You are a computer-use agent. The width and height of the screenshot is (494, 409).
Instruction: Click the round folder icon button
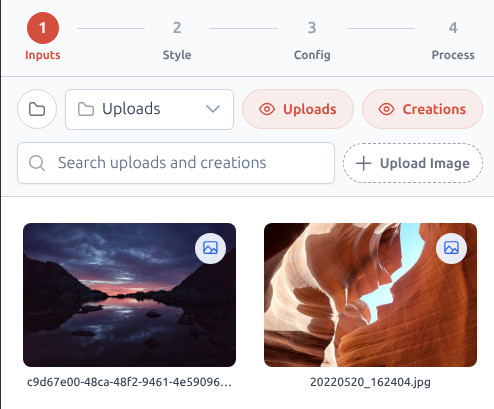click(x=37, y=109)
